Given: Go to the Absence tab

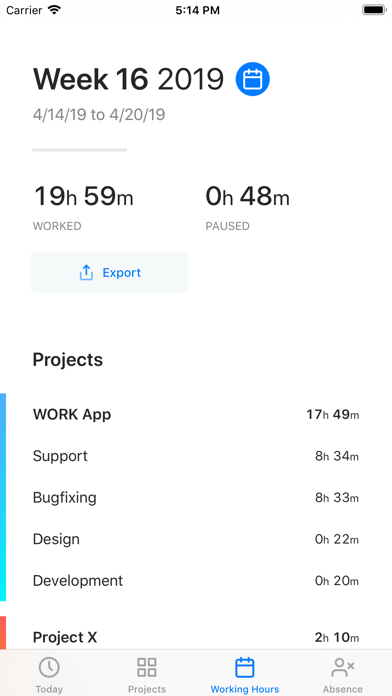Looking at the screenshot, I should click(343, 675).
